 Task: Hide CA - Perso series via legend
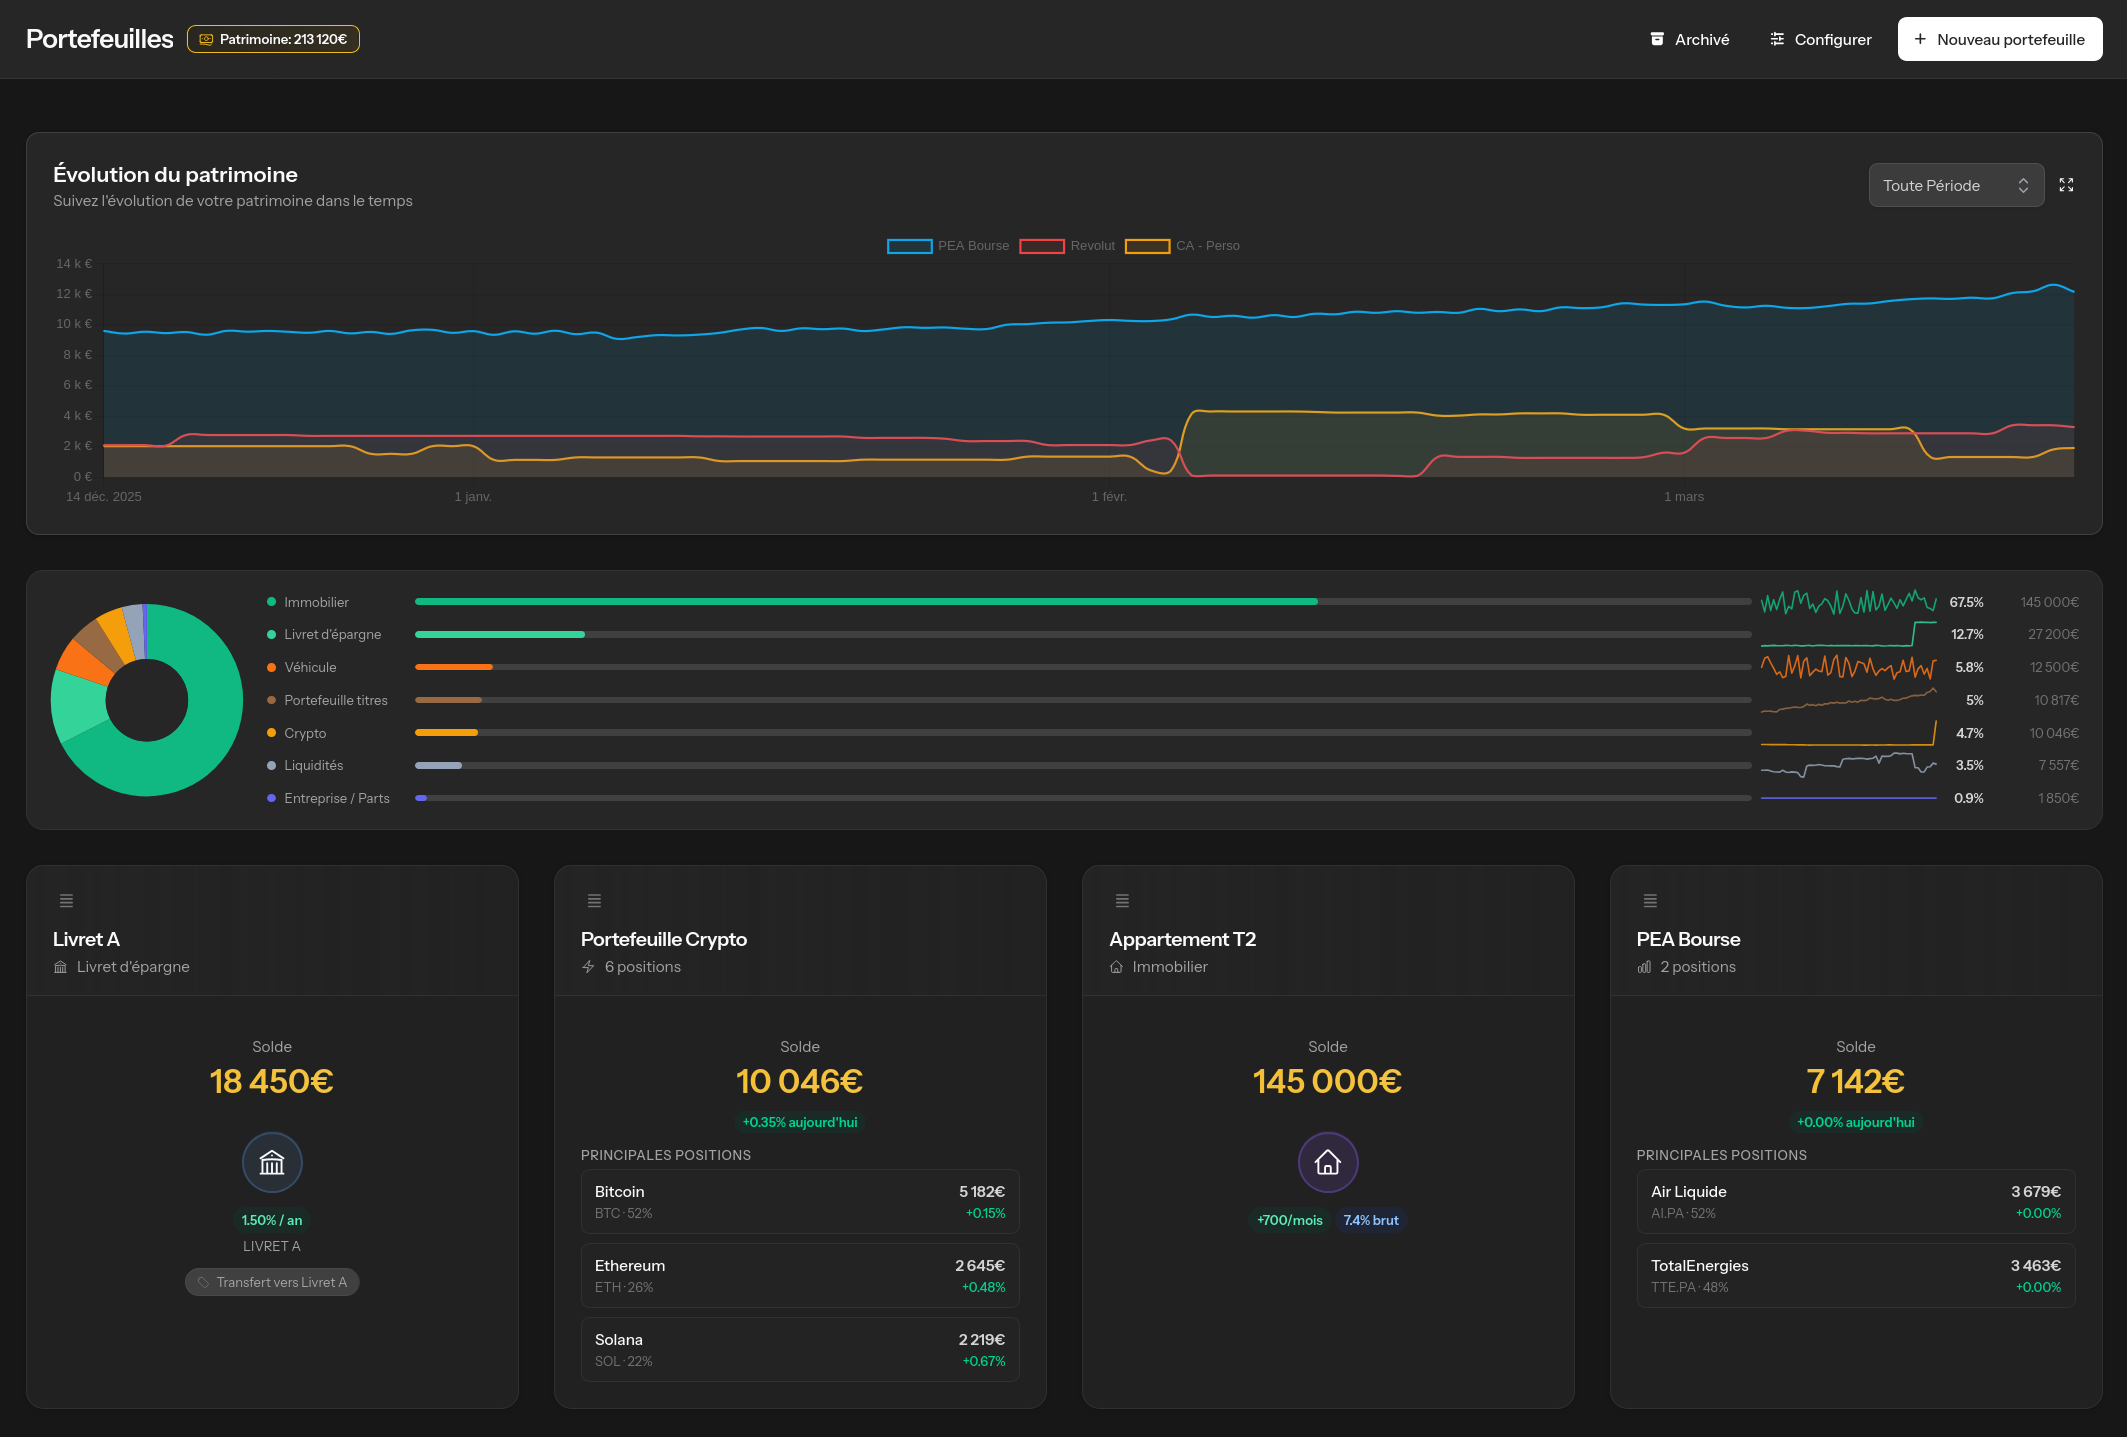(1182, 246)
